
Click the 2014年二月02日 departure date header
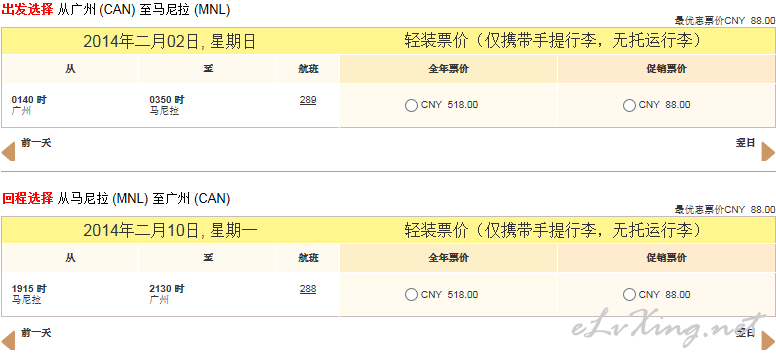point(169,42)
